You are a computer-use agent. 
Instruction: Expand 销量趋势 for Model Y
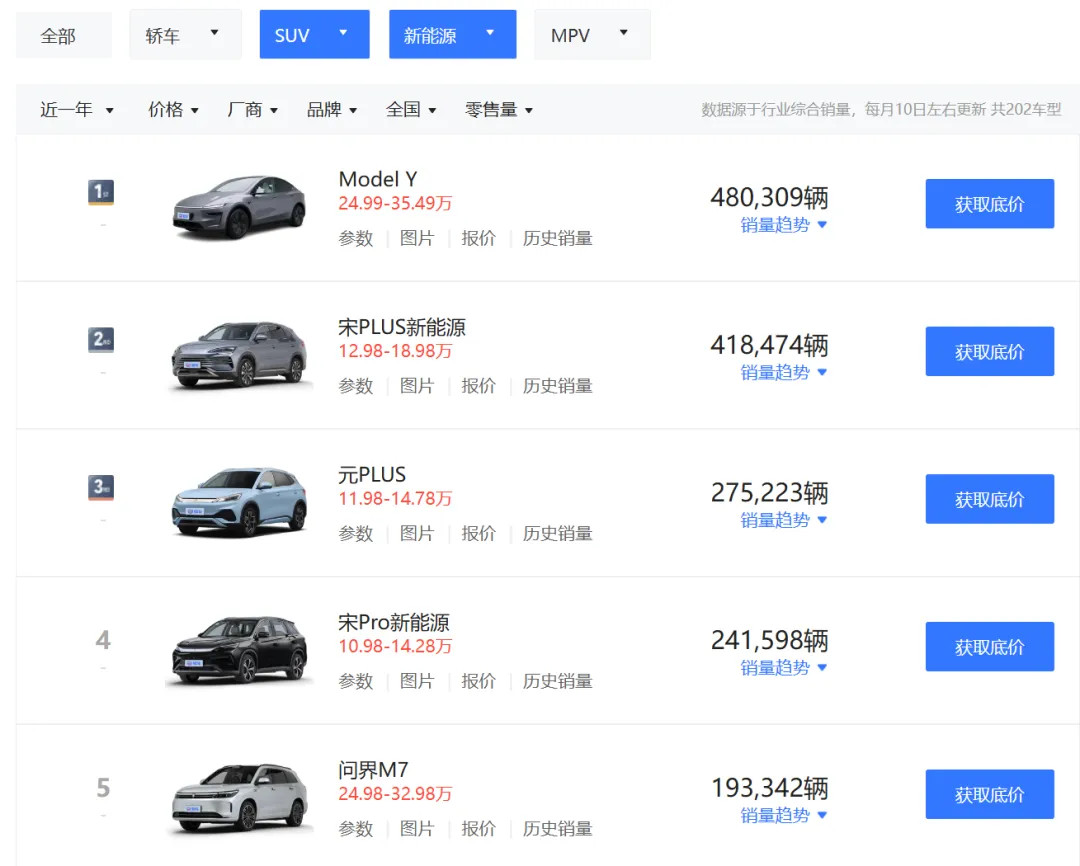pyautogui.click(x=783, y=225)
